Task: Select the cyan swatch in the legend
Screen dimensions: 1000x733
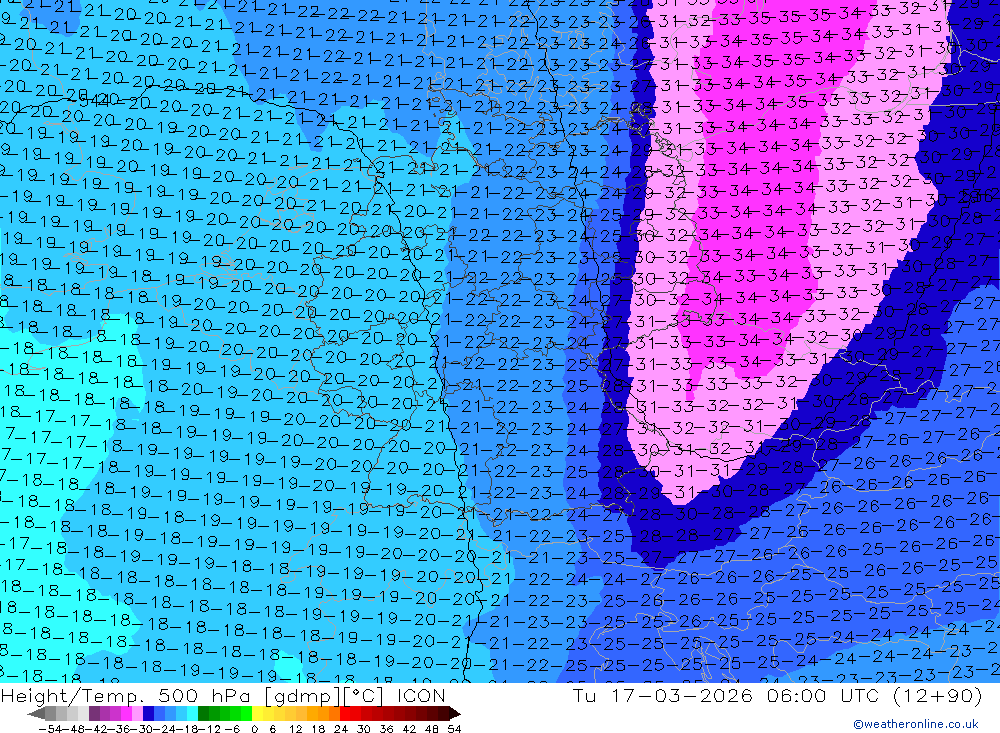Action: [x=193, y=714]
